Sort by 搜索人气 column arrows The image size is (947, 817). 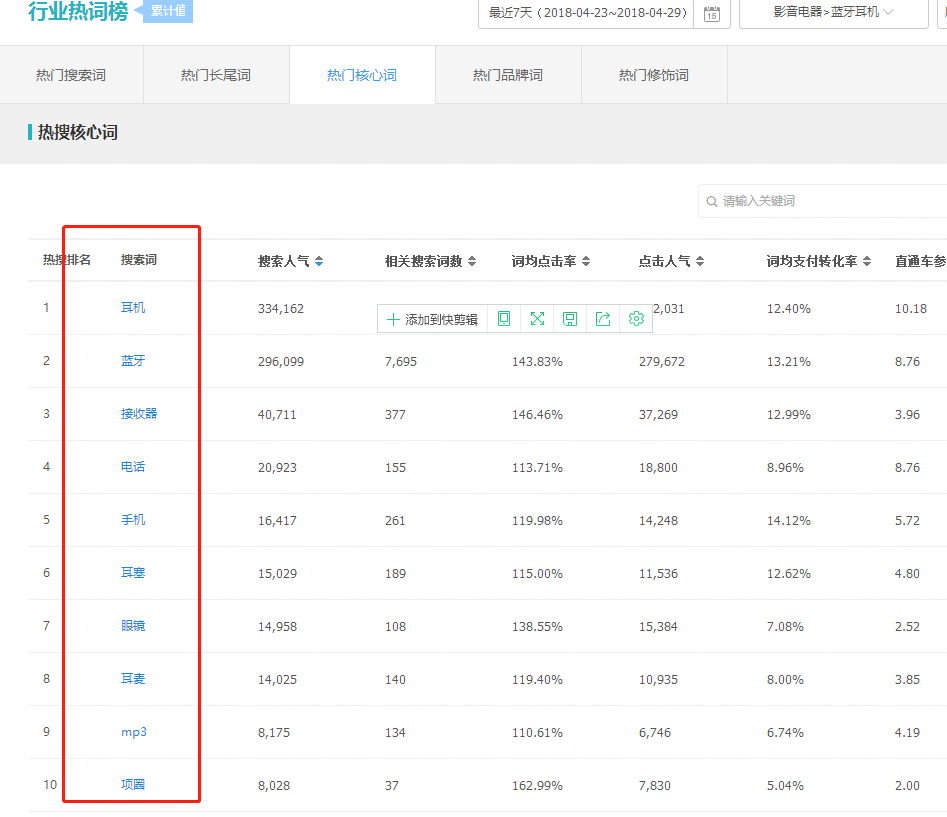pos(319,261)
